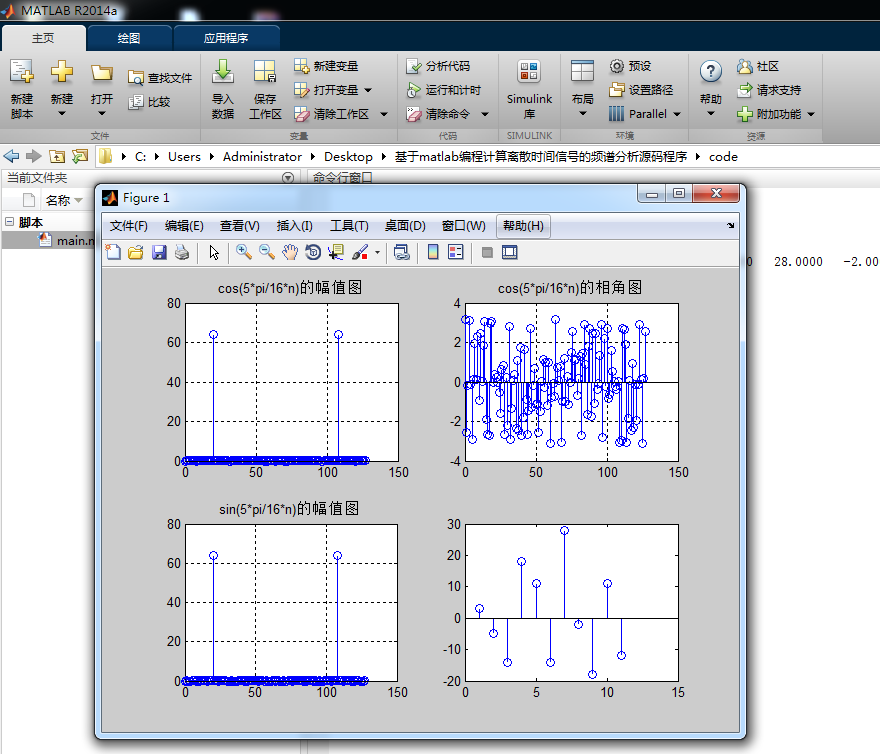Viewport: 880px width, 754px height.
Task: Click the Compare (比较) button
Action: (x=149, y=102)
